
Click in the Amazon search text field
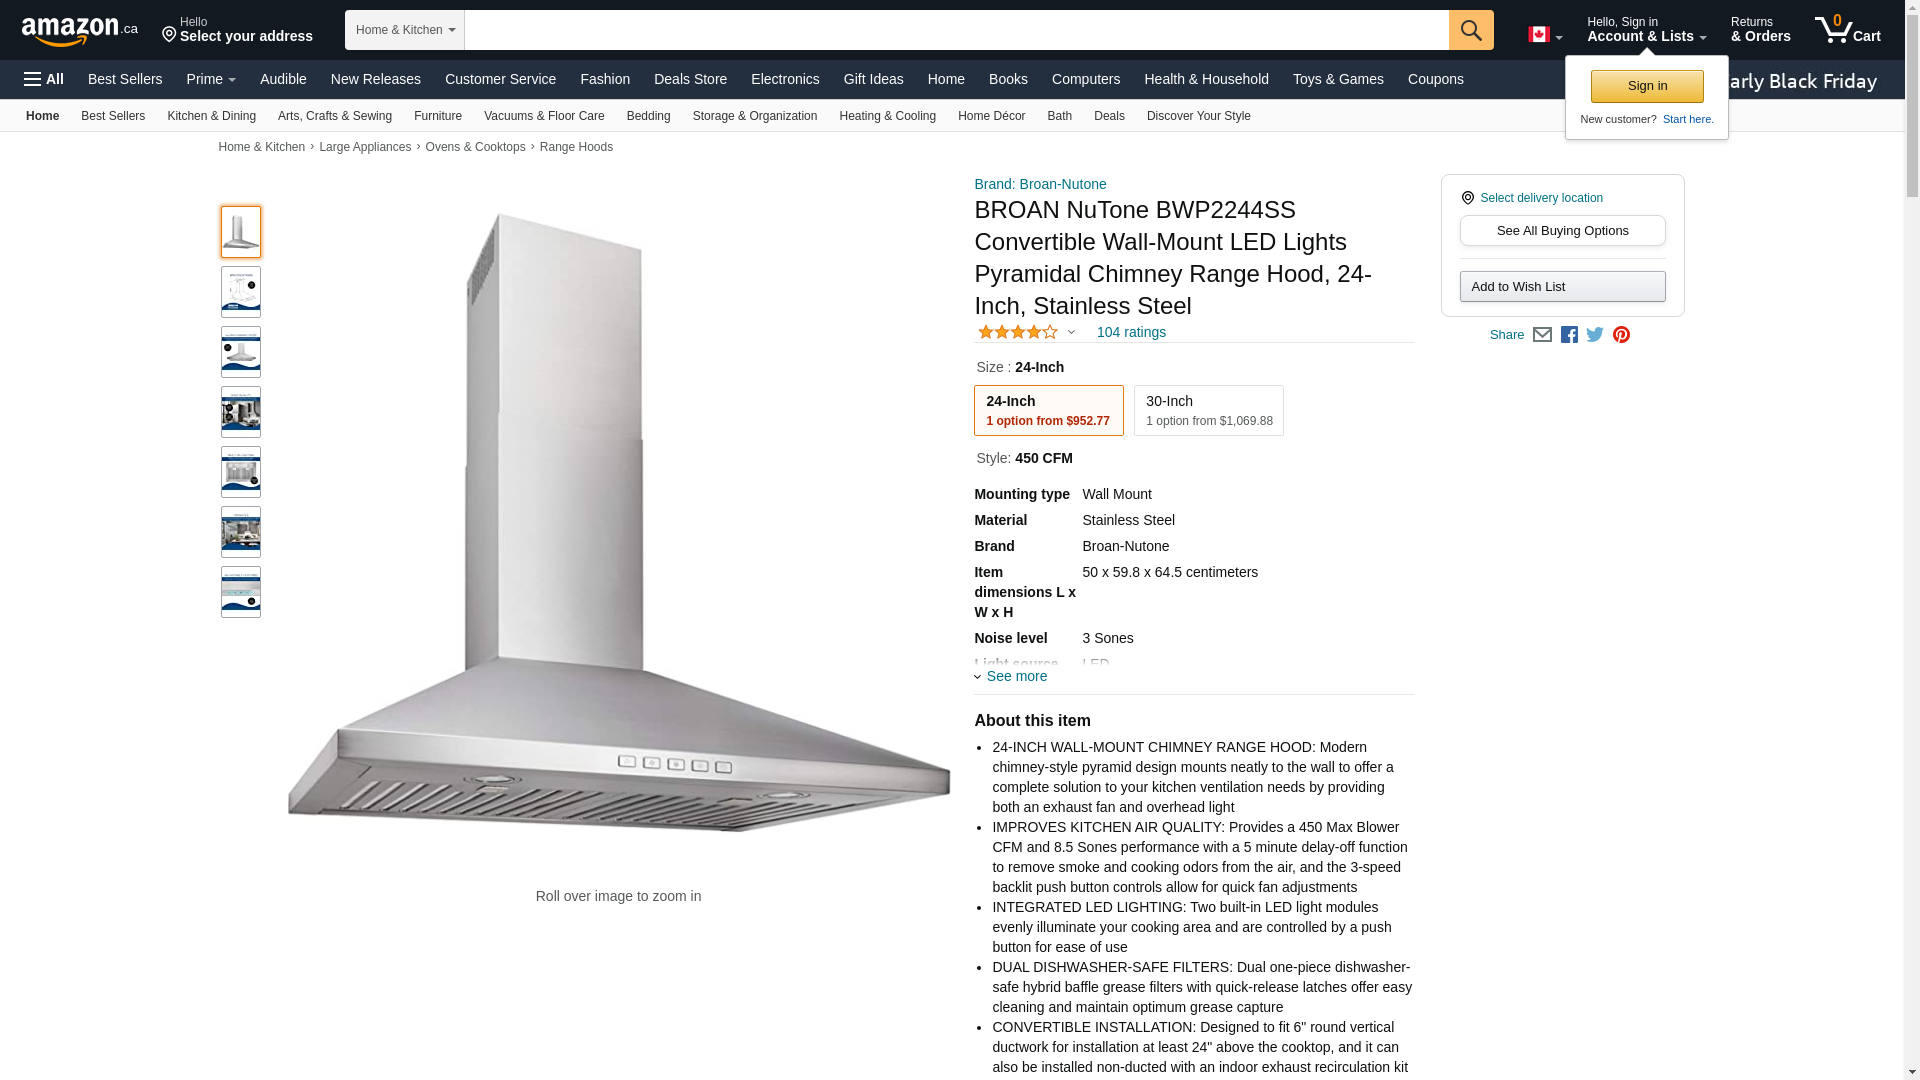click(x=956, y=30)
